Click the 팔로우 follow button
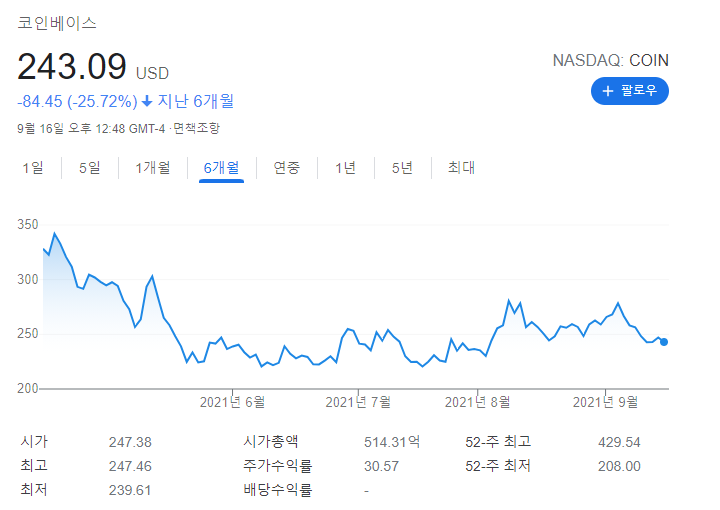This screenshot has height=510, width=720. pyautogui.click(x=630, y=91)
